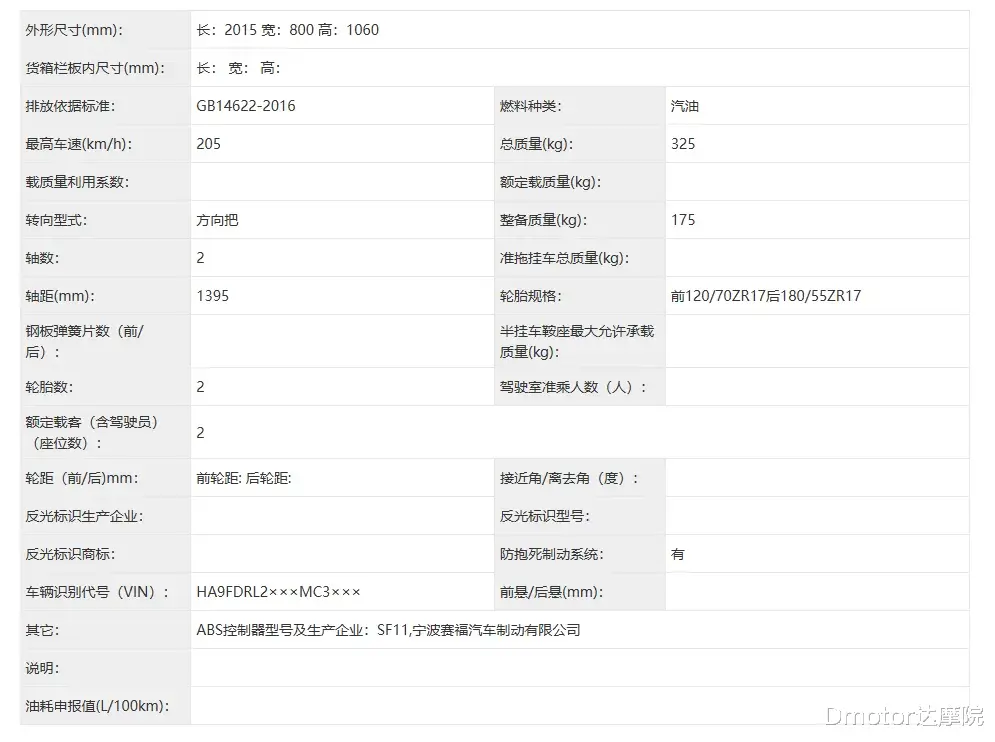Select the fuel type value 汽油
The height and width of the screenshot is (742, 995).
click(x=685, y=106)
